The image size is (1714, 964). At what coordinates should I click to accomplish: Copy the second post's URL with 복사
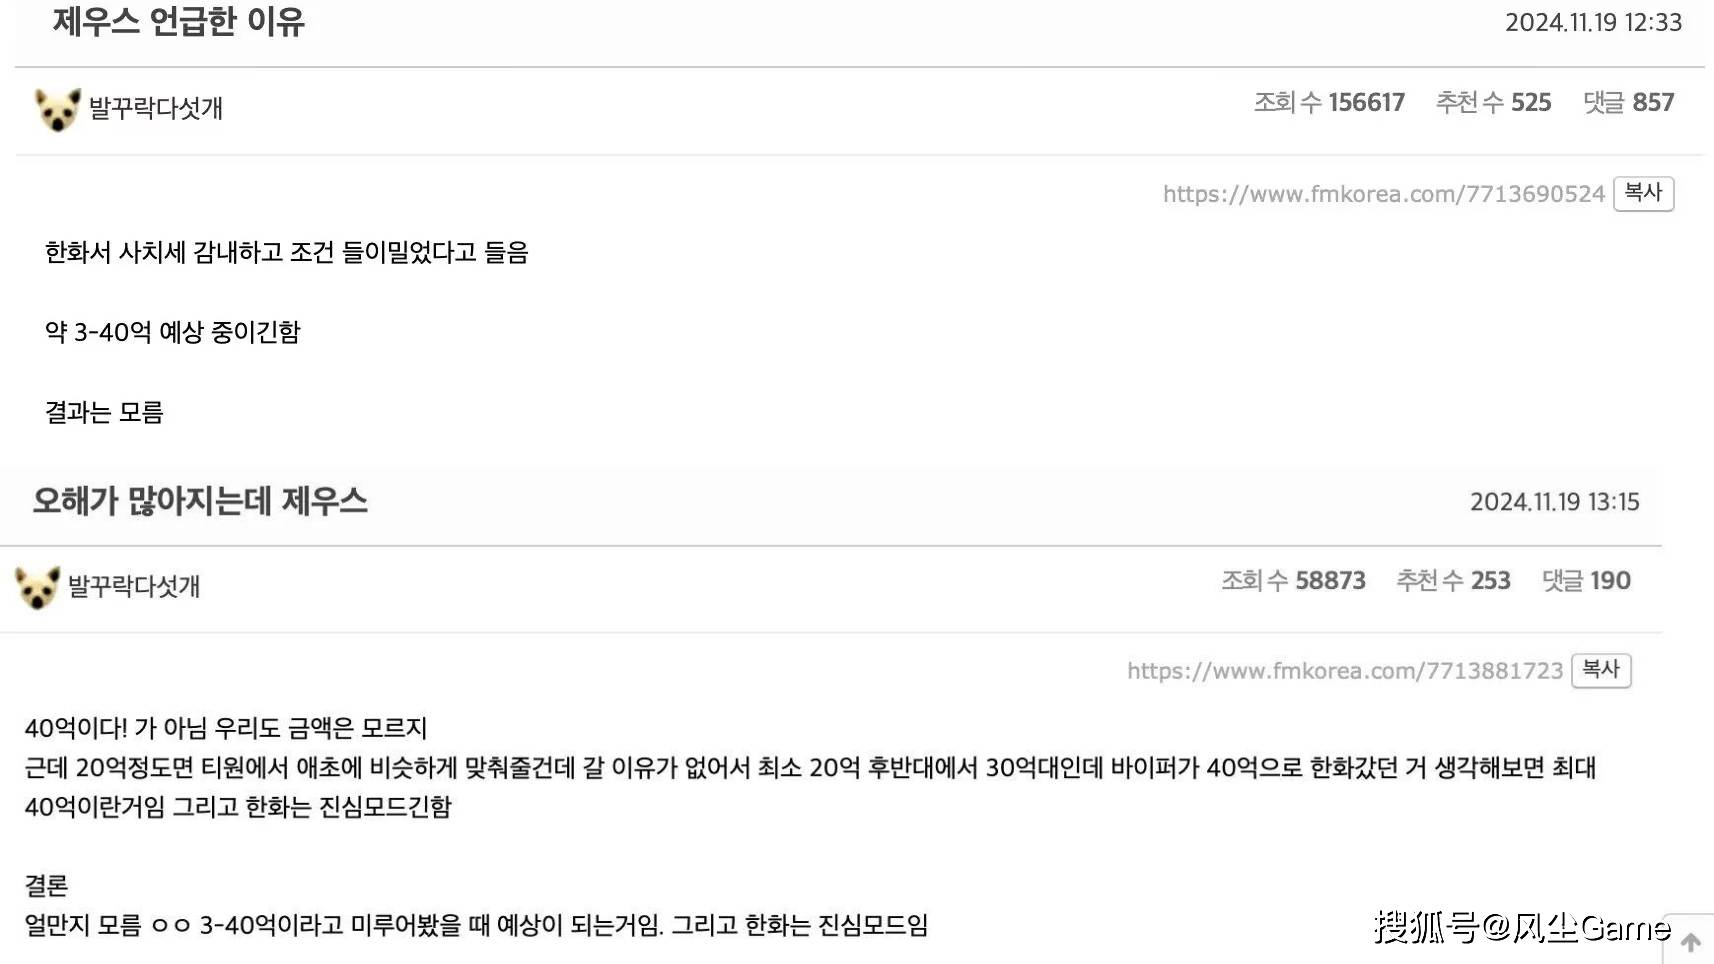[1601, 670]
